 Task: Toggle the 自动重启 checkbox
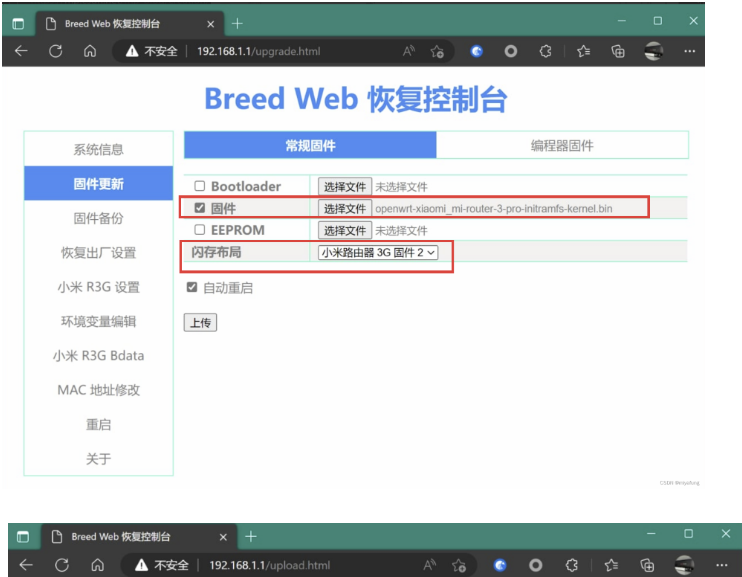point(192,288)
